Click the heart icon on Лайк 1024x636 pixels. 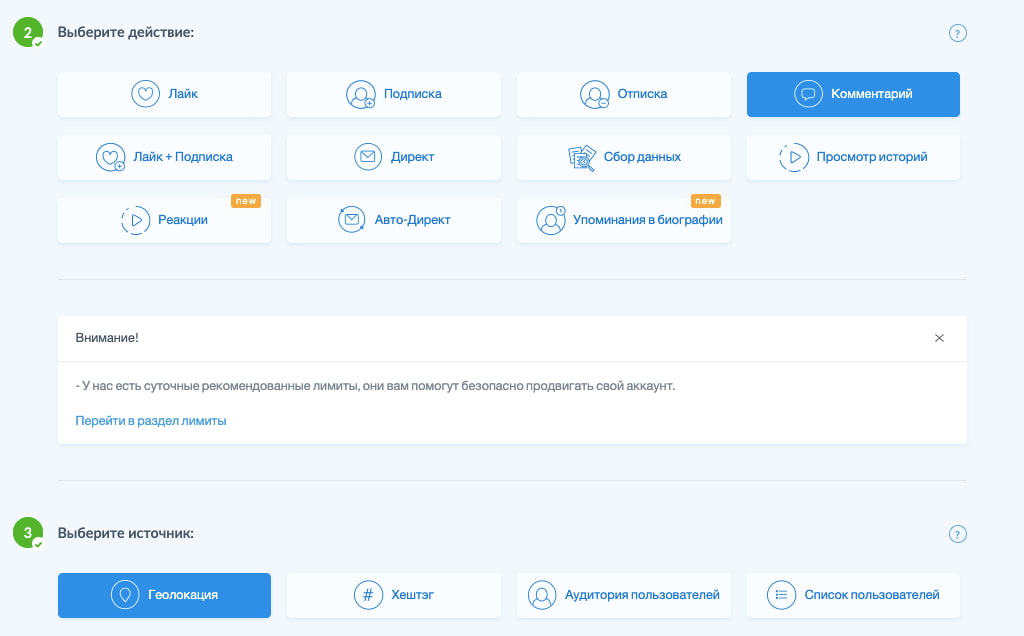click(146, 94)
